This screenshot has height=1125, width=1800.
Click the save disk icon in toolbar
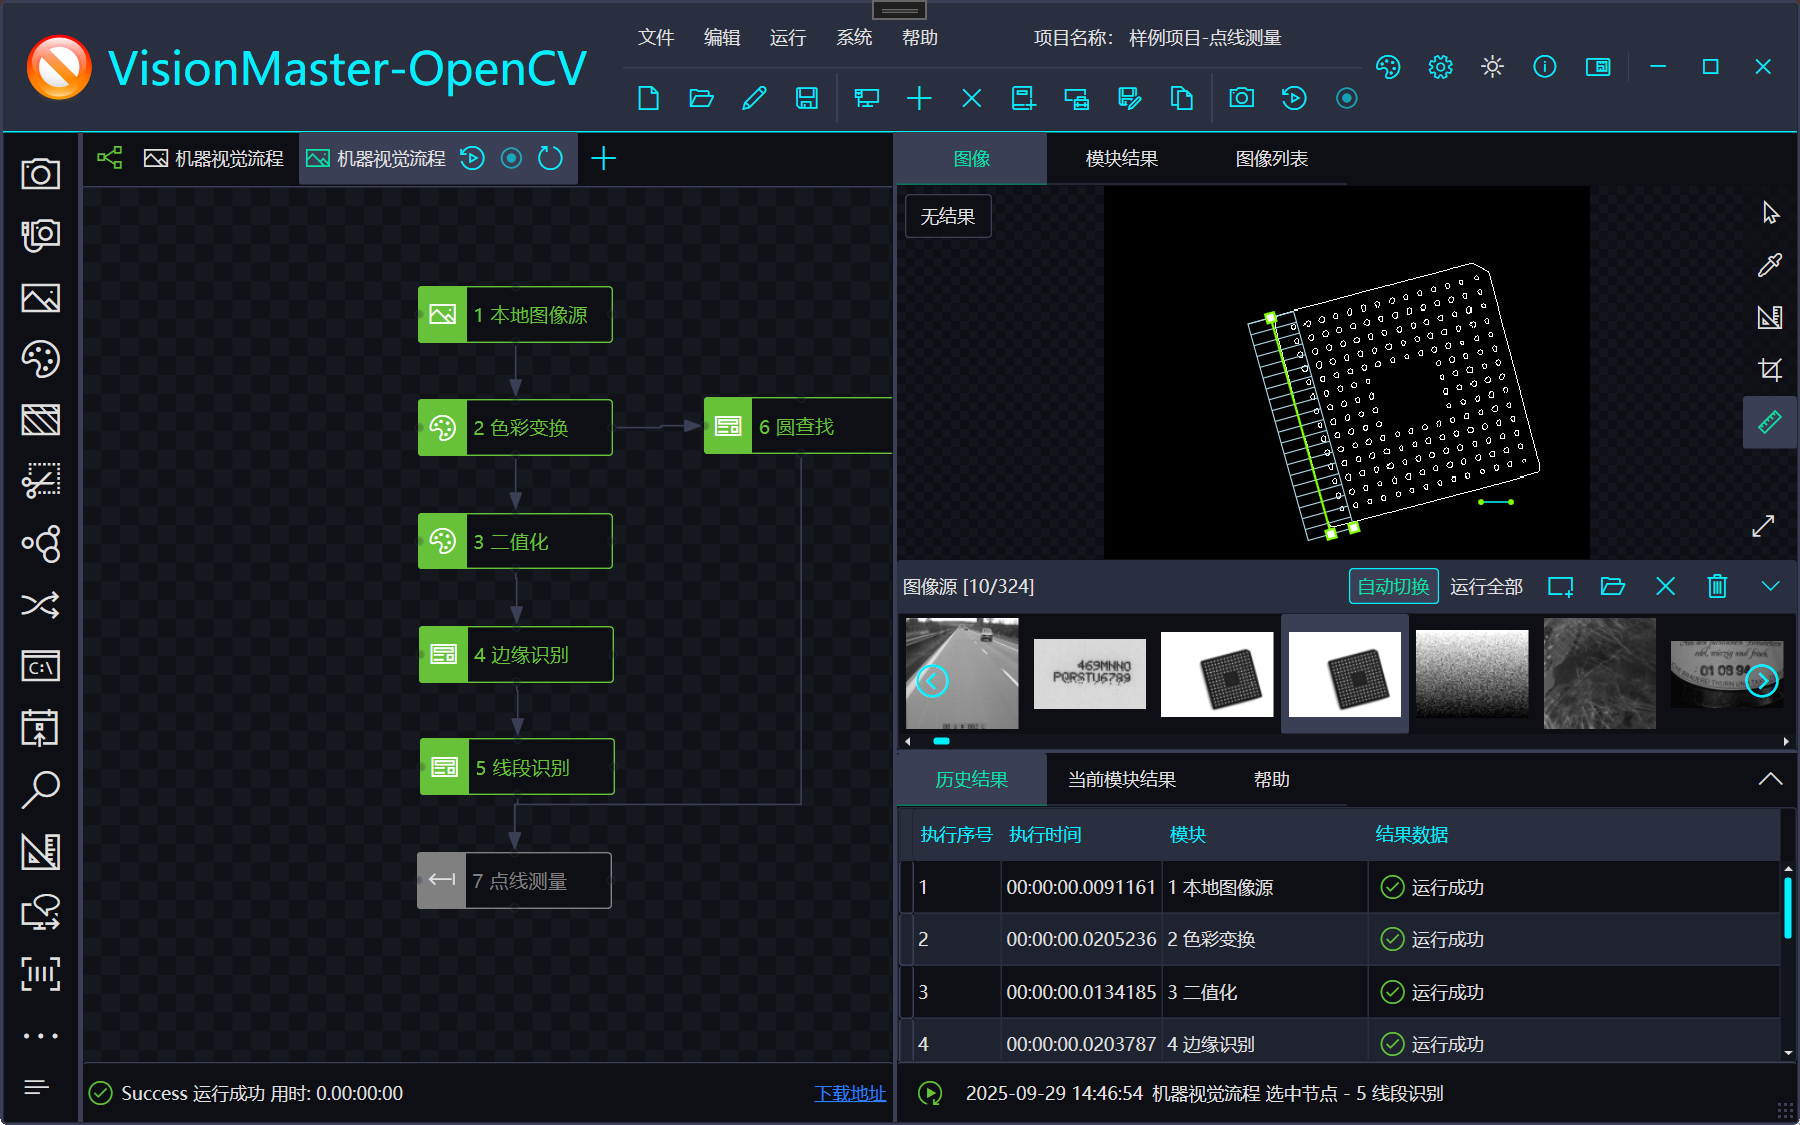(807, 98)
